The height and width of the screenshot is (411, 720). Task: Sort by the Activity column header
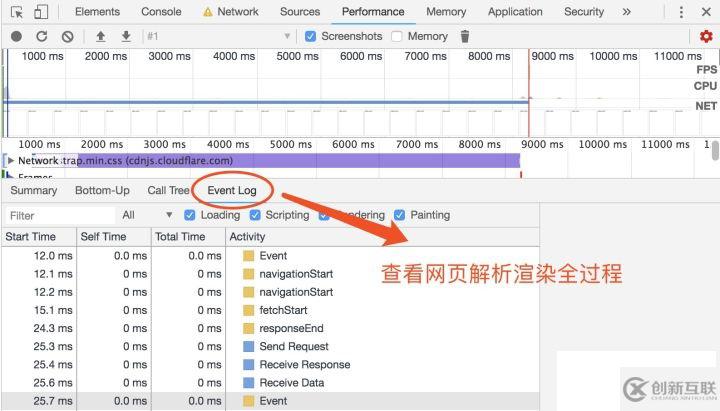point(382,237)
